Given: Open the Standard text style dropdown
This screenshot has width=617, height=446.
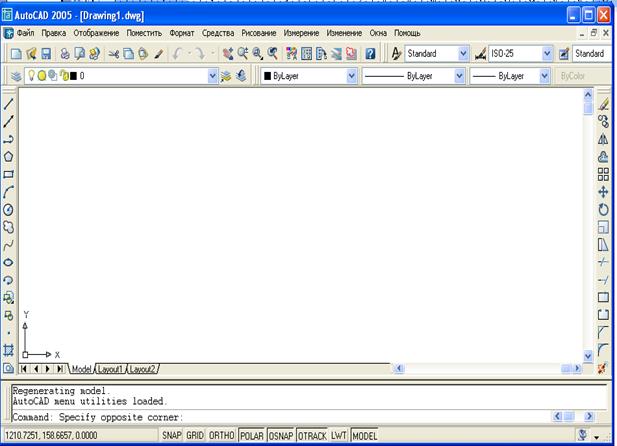Looking at the screenshot, I should pyautogui.click(x=464, y=54).
